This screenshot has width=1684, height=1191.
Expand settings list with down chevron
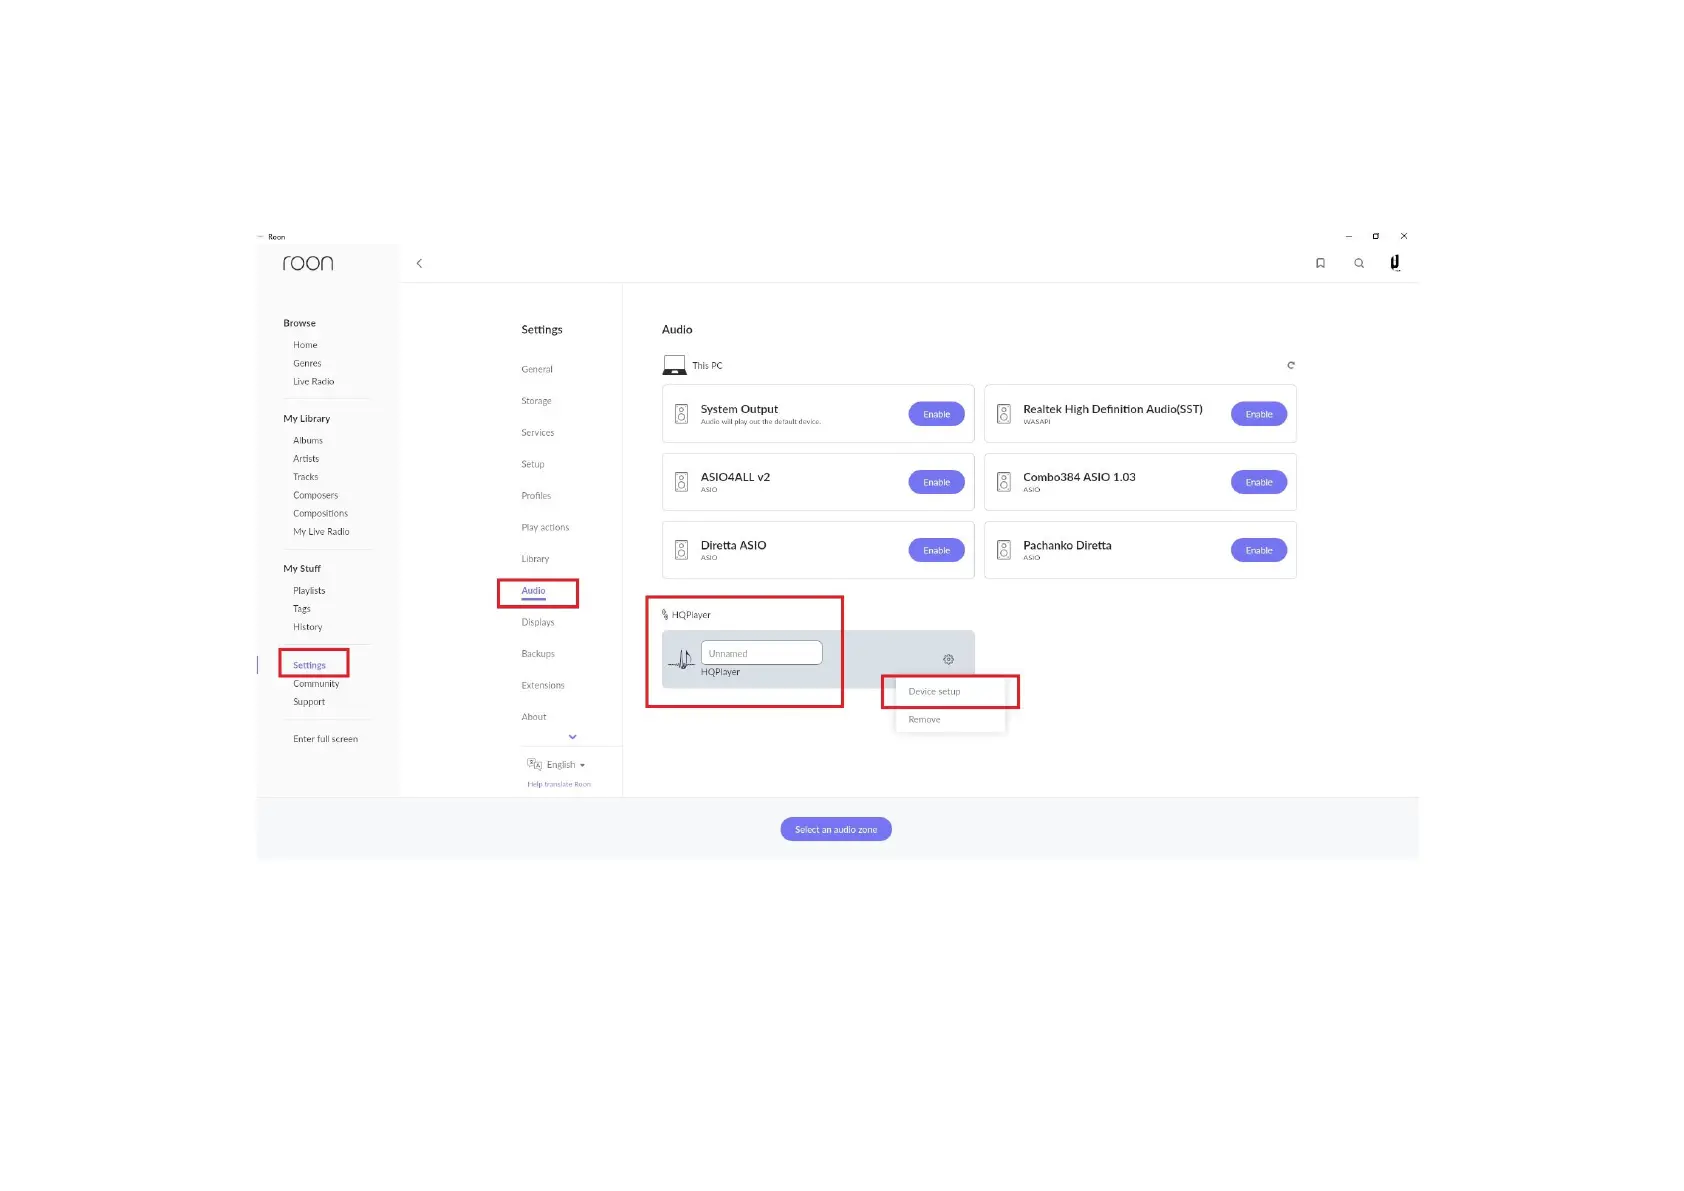tap(572, 737)
